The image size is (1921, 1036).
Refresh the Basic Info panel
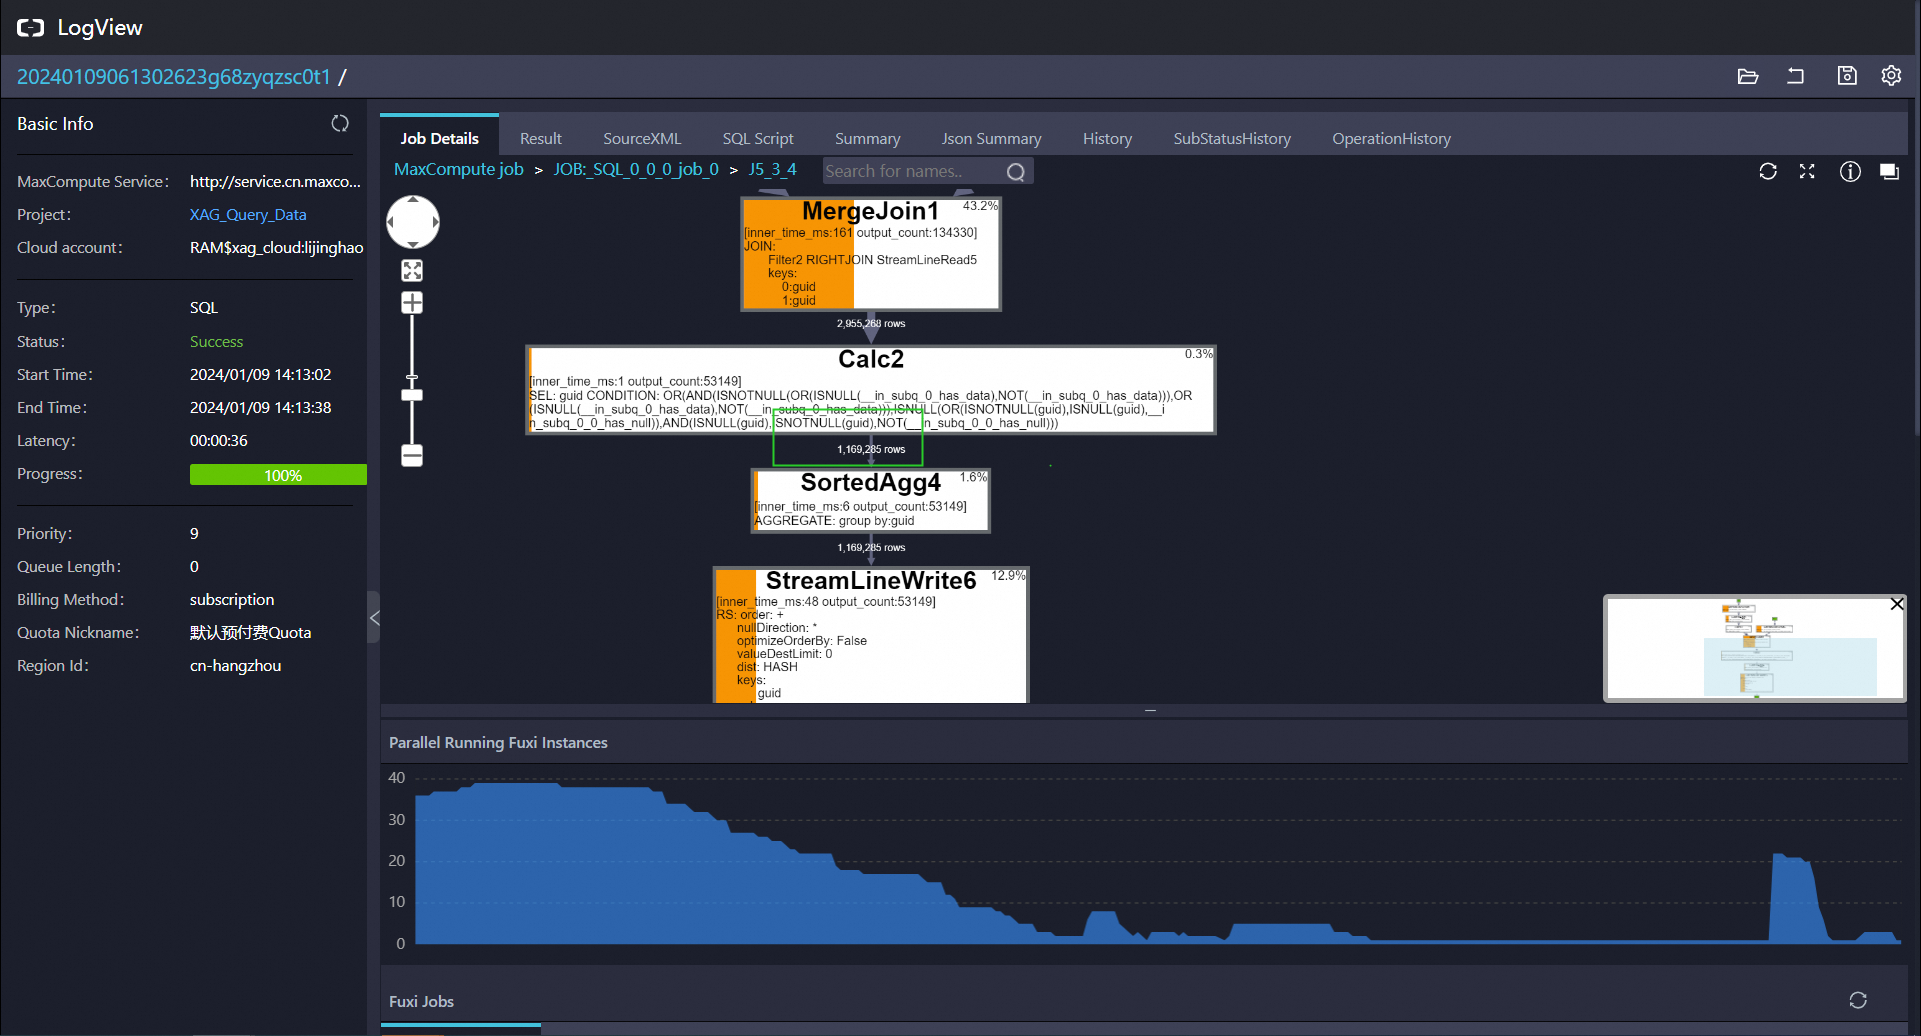coord(340,123)
